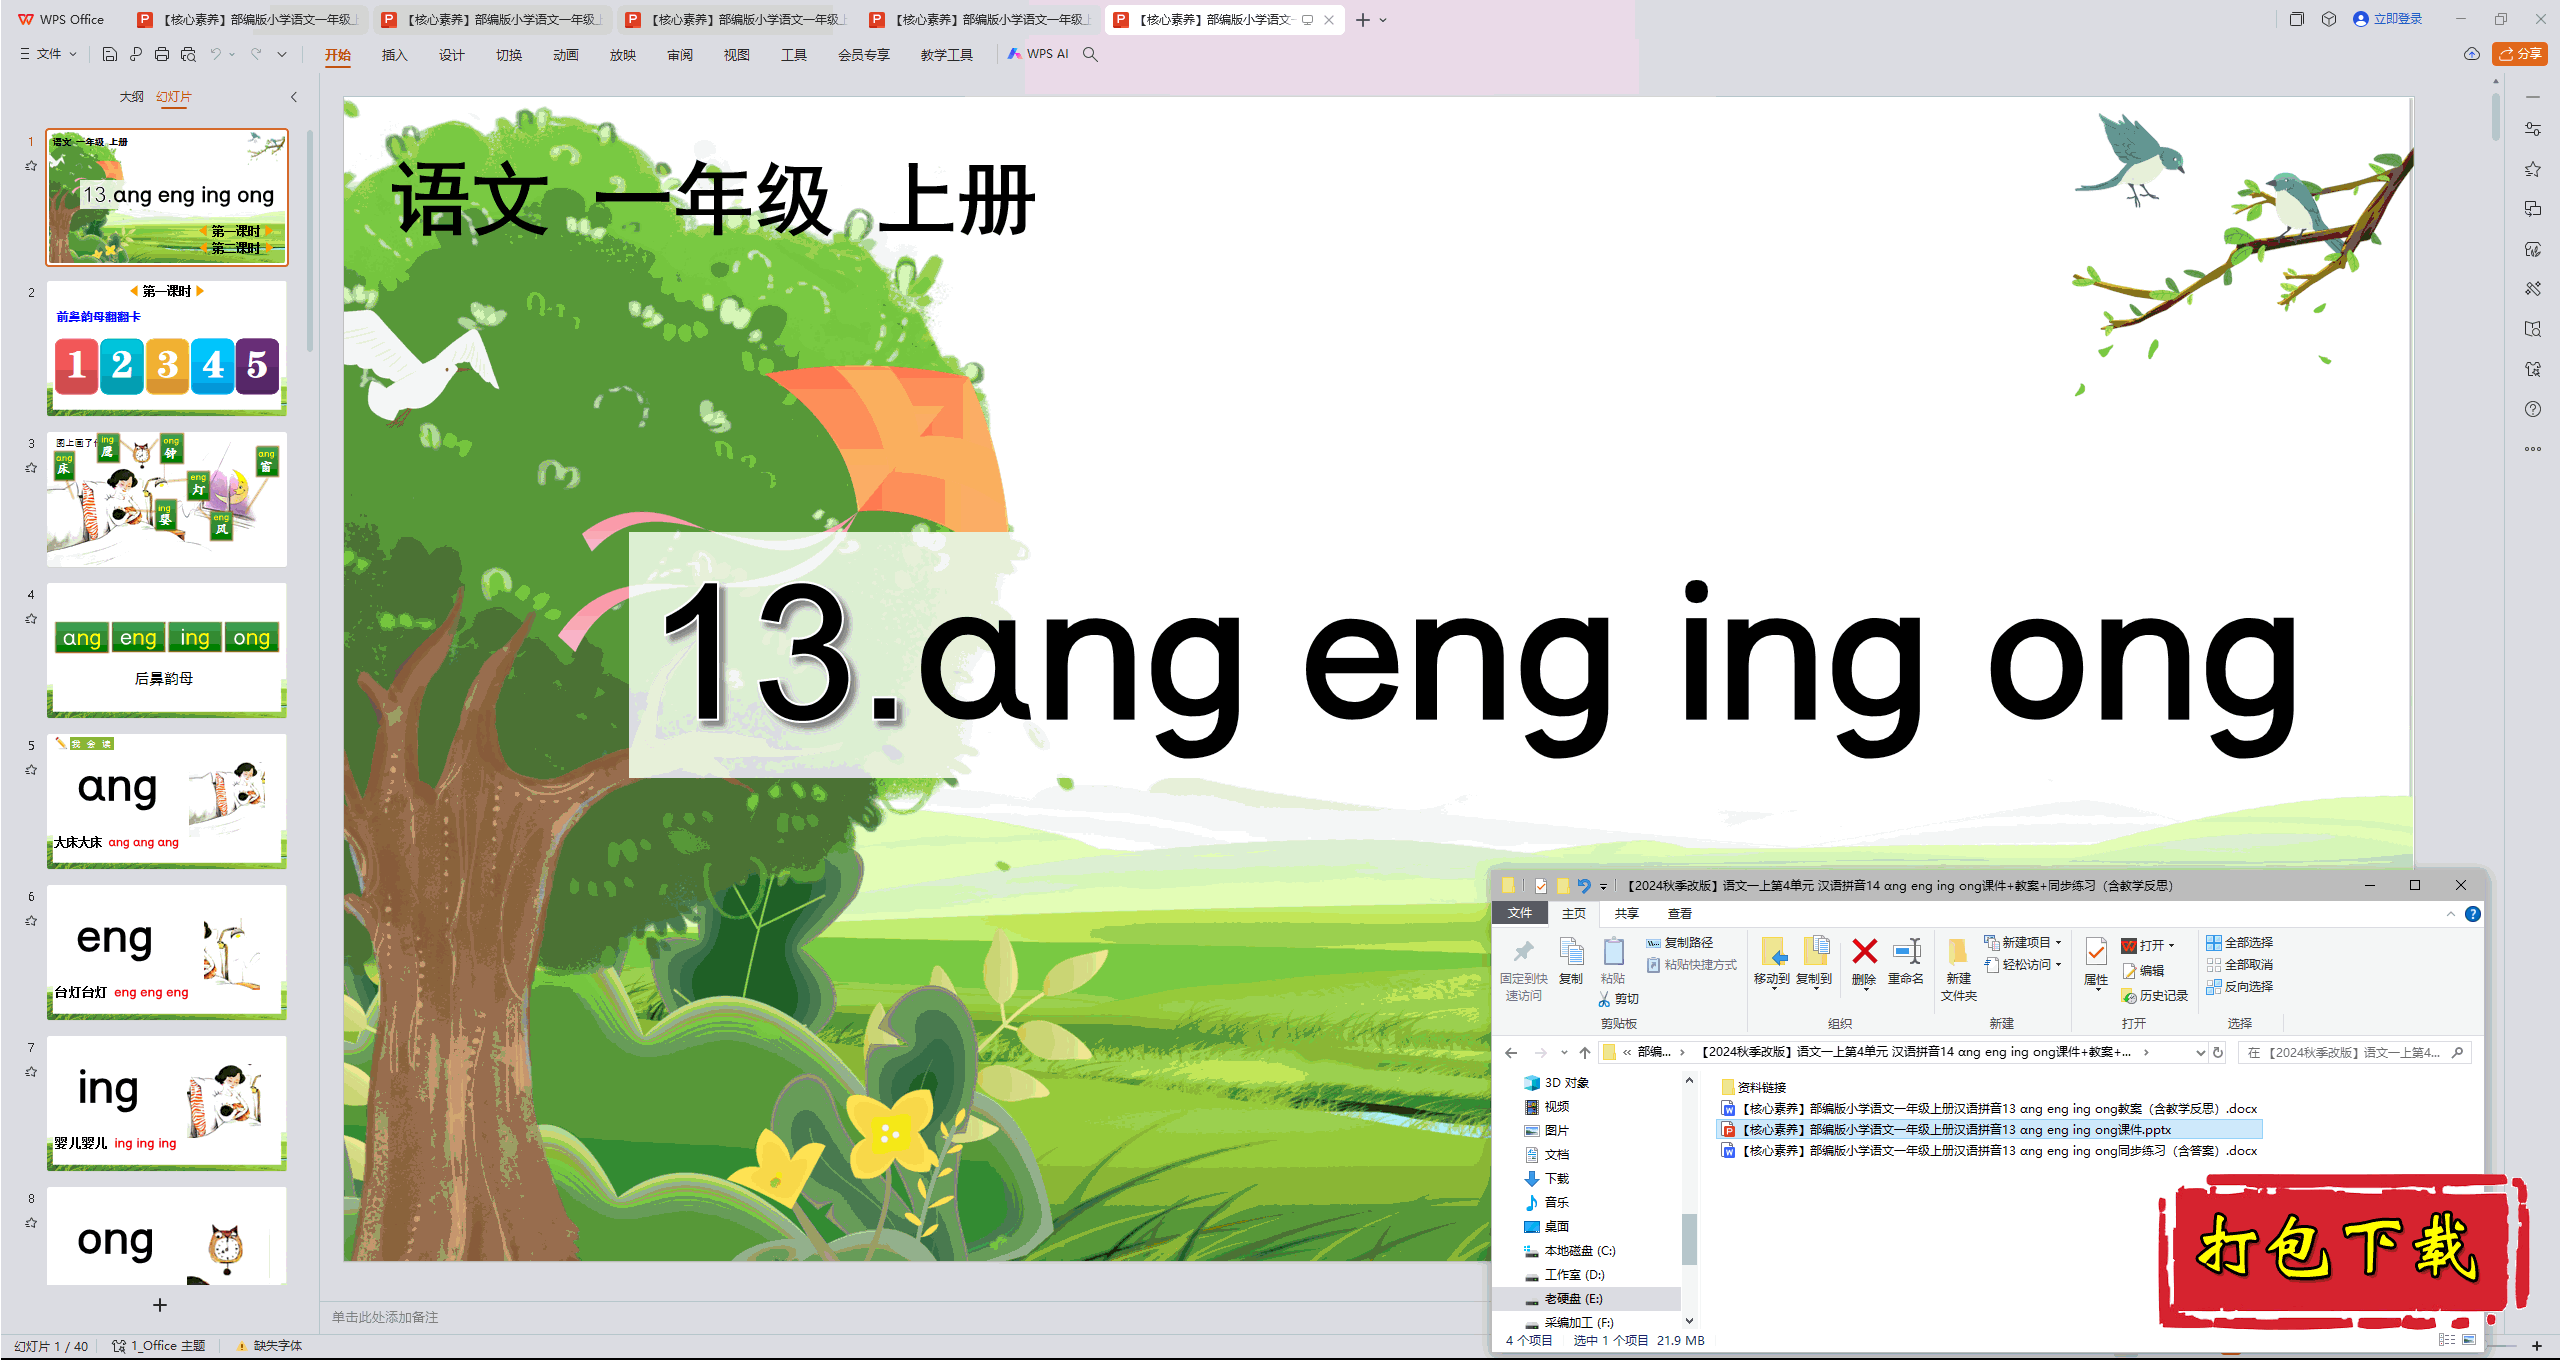The height and width of the screenshot is (1360, 2560).
Task: Switch to the Outline view tab
Action: tap(131, 97)
